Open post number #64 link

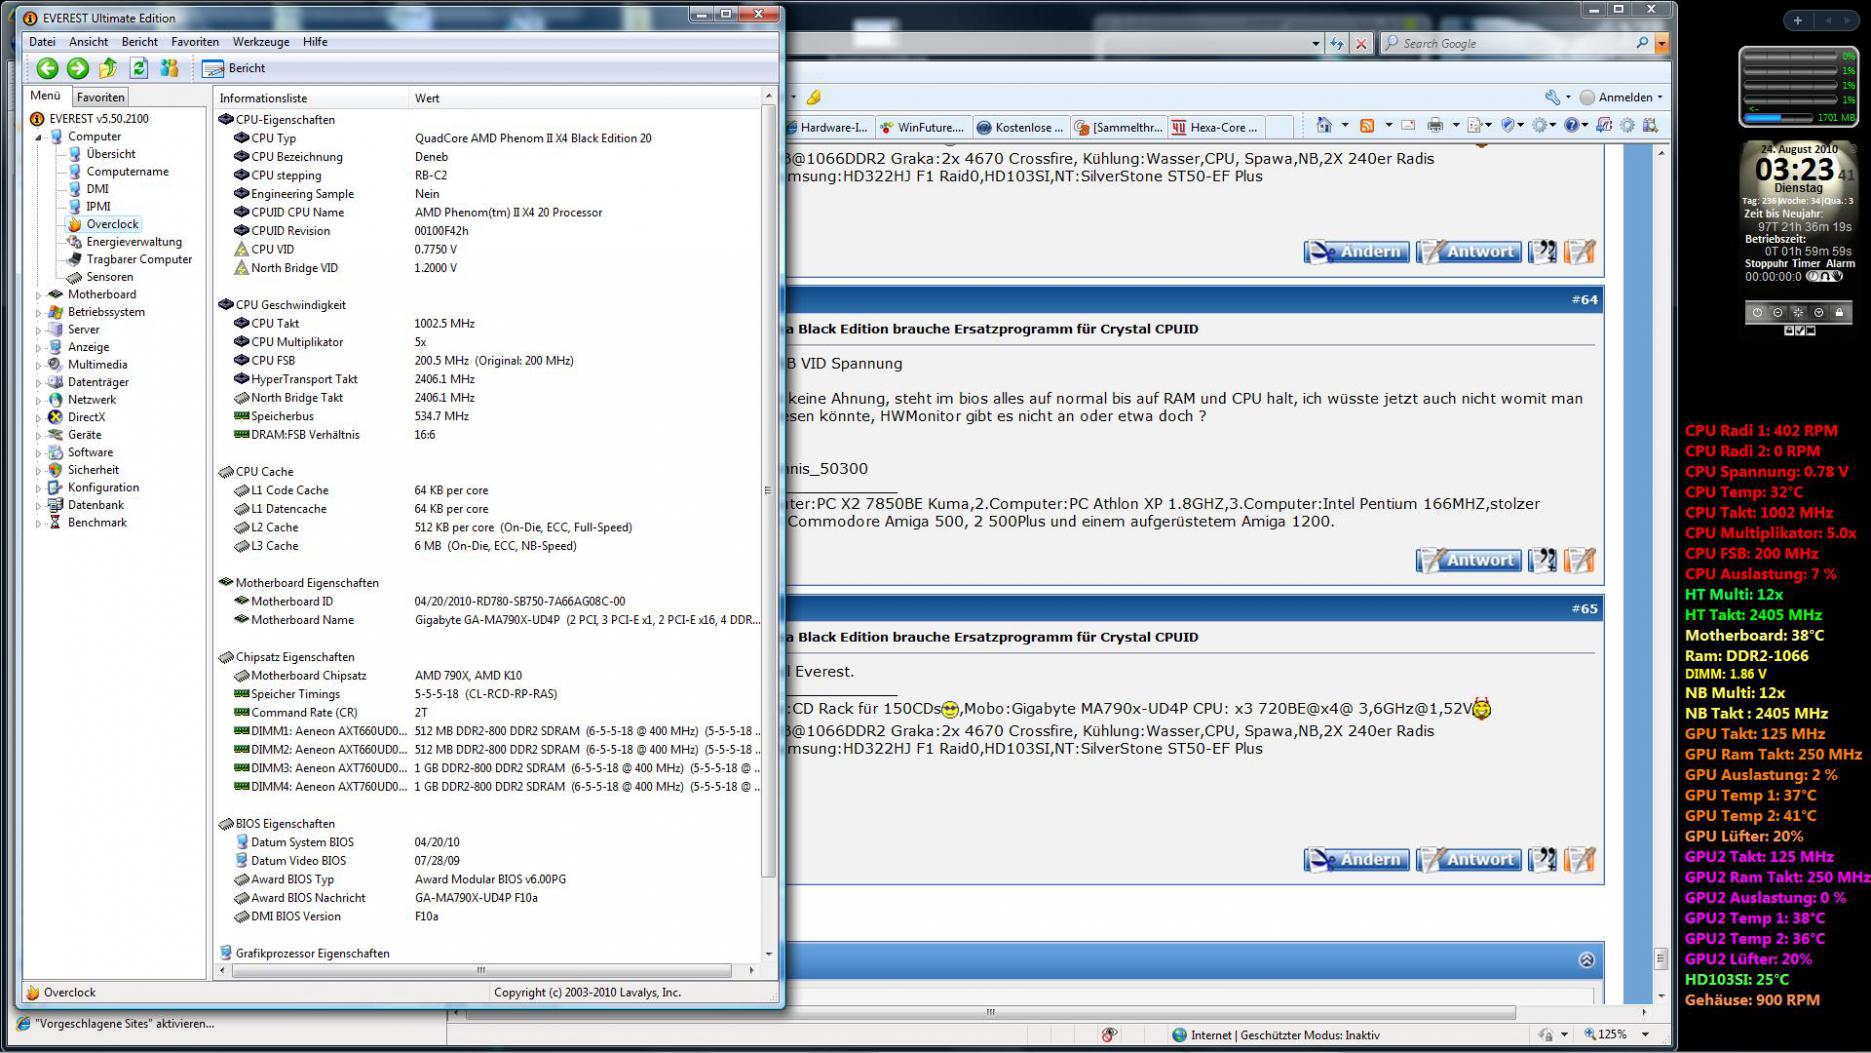1584,300
